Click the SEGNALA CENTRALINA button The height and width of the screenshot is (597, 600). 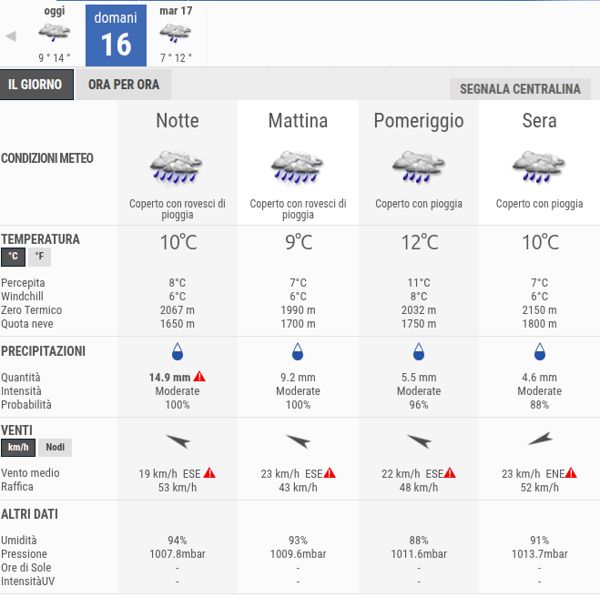coord(520,89)
